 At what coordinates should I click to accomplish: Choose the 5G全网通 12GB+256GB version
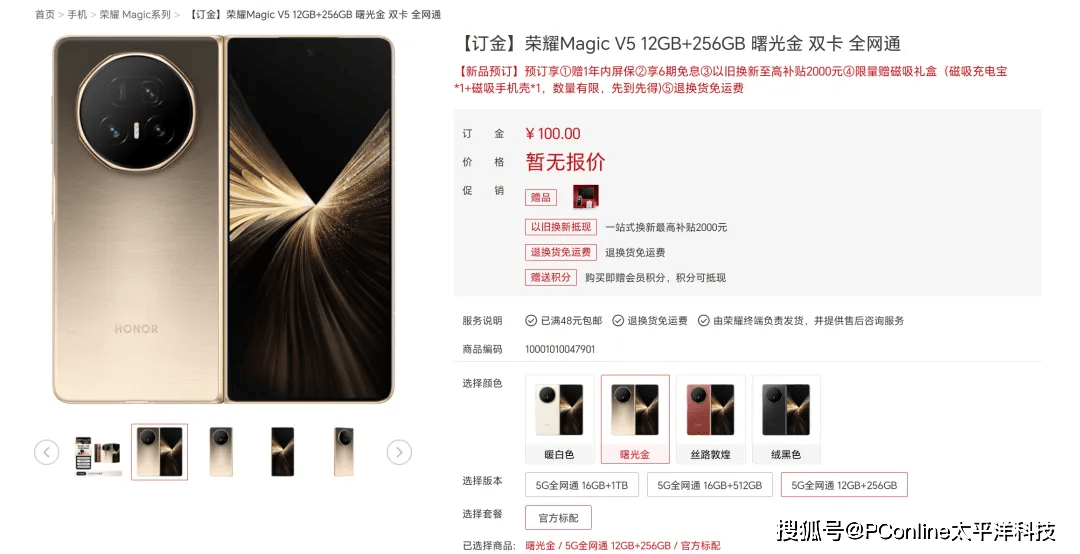pos(844,485)
